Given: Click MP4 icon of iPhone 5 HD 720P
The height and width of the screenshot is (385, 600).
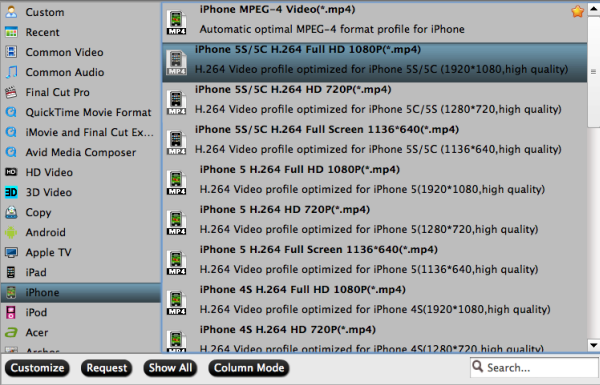Looking at the screenshot, I should click(x=176, y=223).
